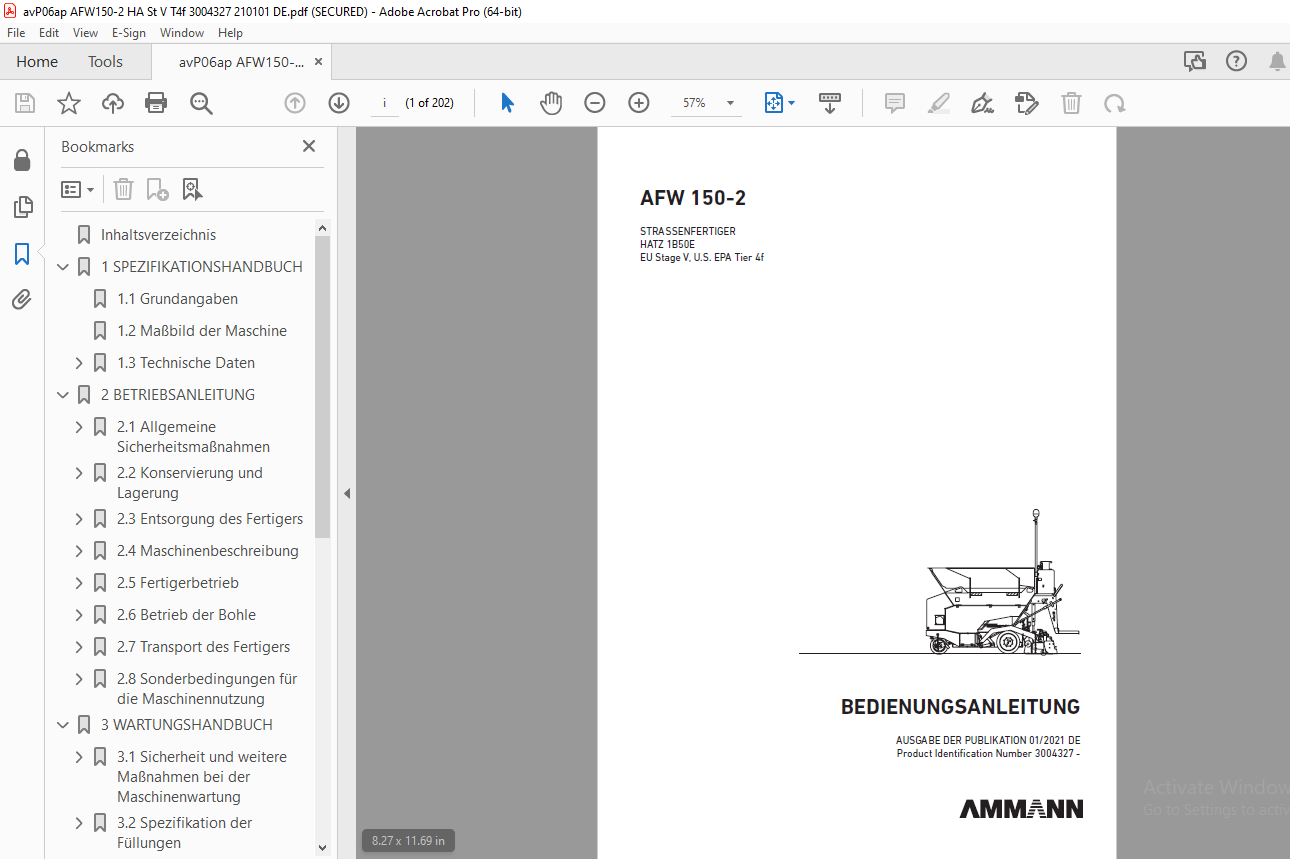1290x859 pixels.
Task: Collapse 3 WARTUNGSHANDBUCH bookmark
Action: pyautogui.click(x=63, y=725)
